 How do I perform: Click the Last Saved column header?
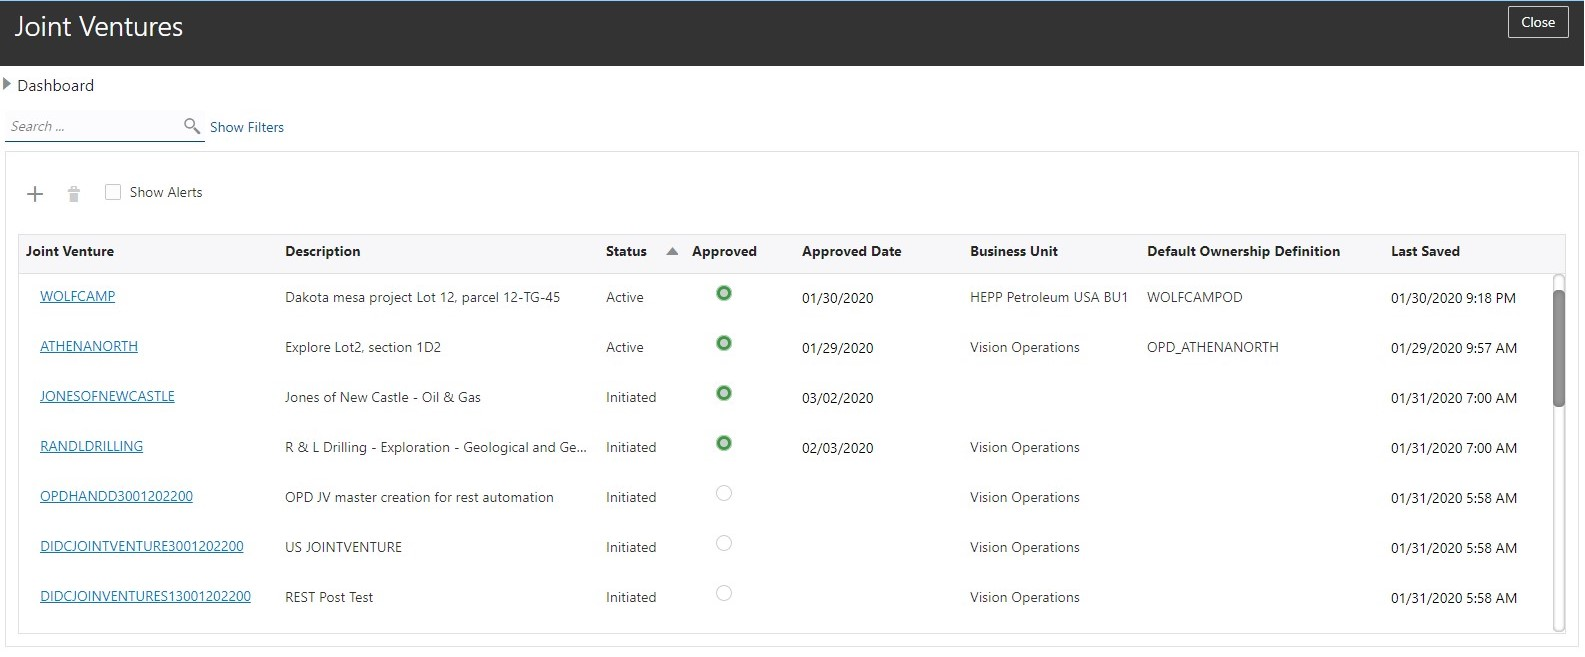pyautogui.click(x=1425, y=251)
